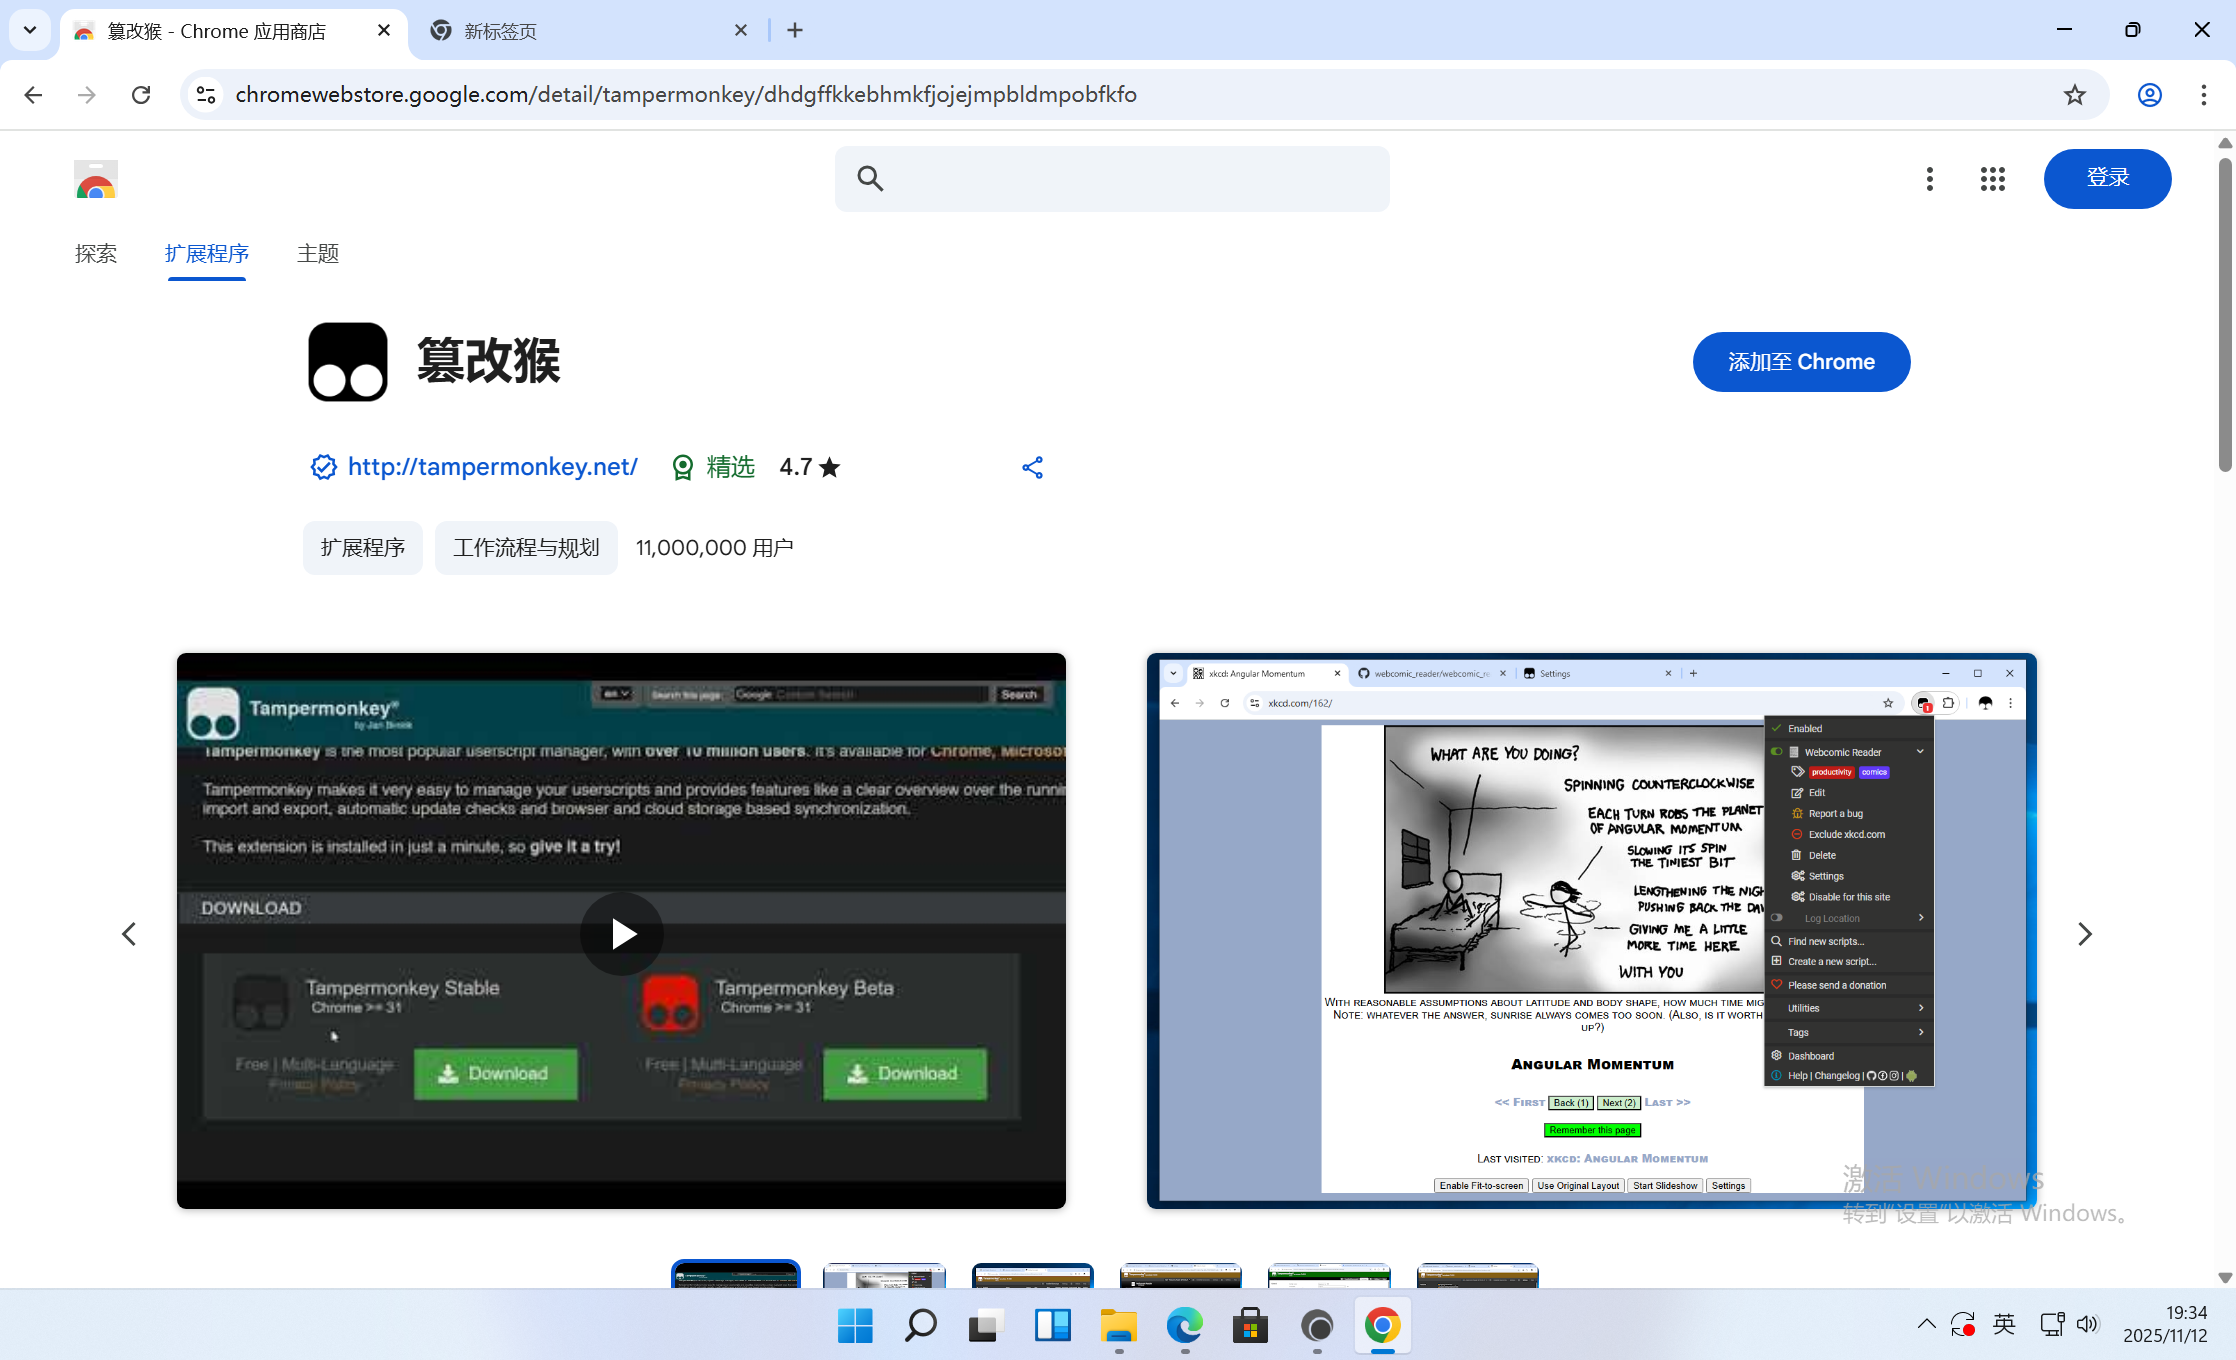Image resolution: width=2236 pixels, height=1360 pixels.
Task: Open site information in the address bar
Action: pos(205,94)
